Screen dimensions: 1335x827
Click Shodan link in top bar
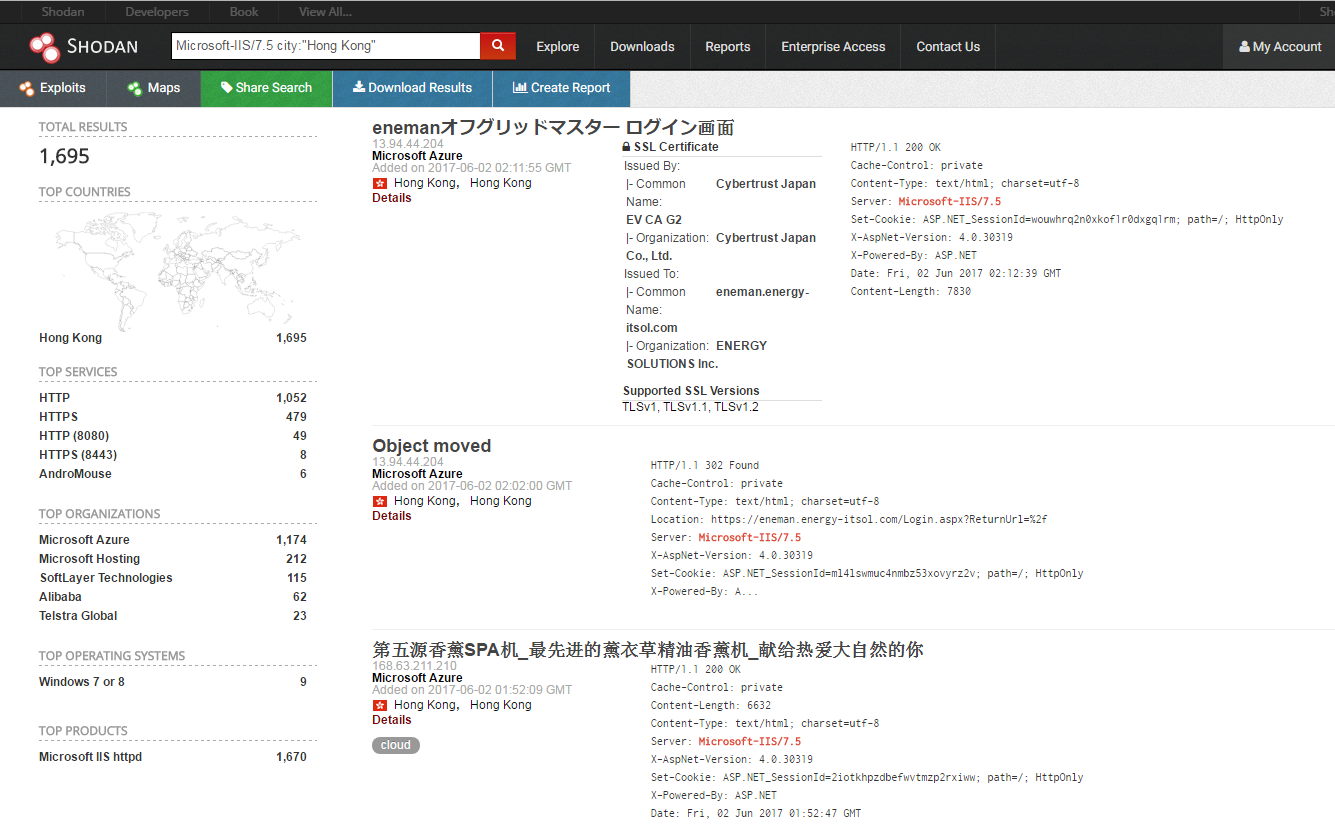(x=63, y=12)
